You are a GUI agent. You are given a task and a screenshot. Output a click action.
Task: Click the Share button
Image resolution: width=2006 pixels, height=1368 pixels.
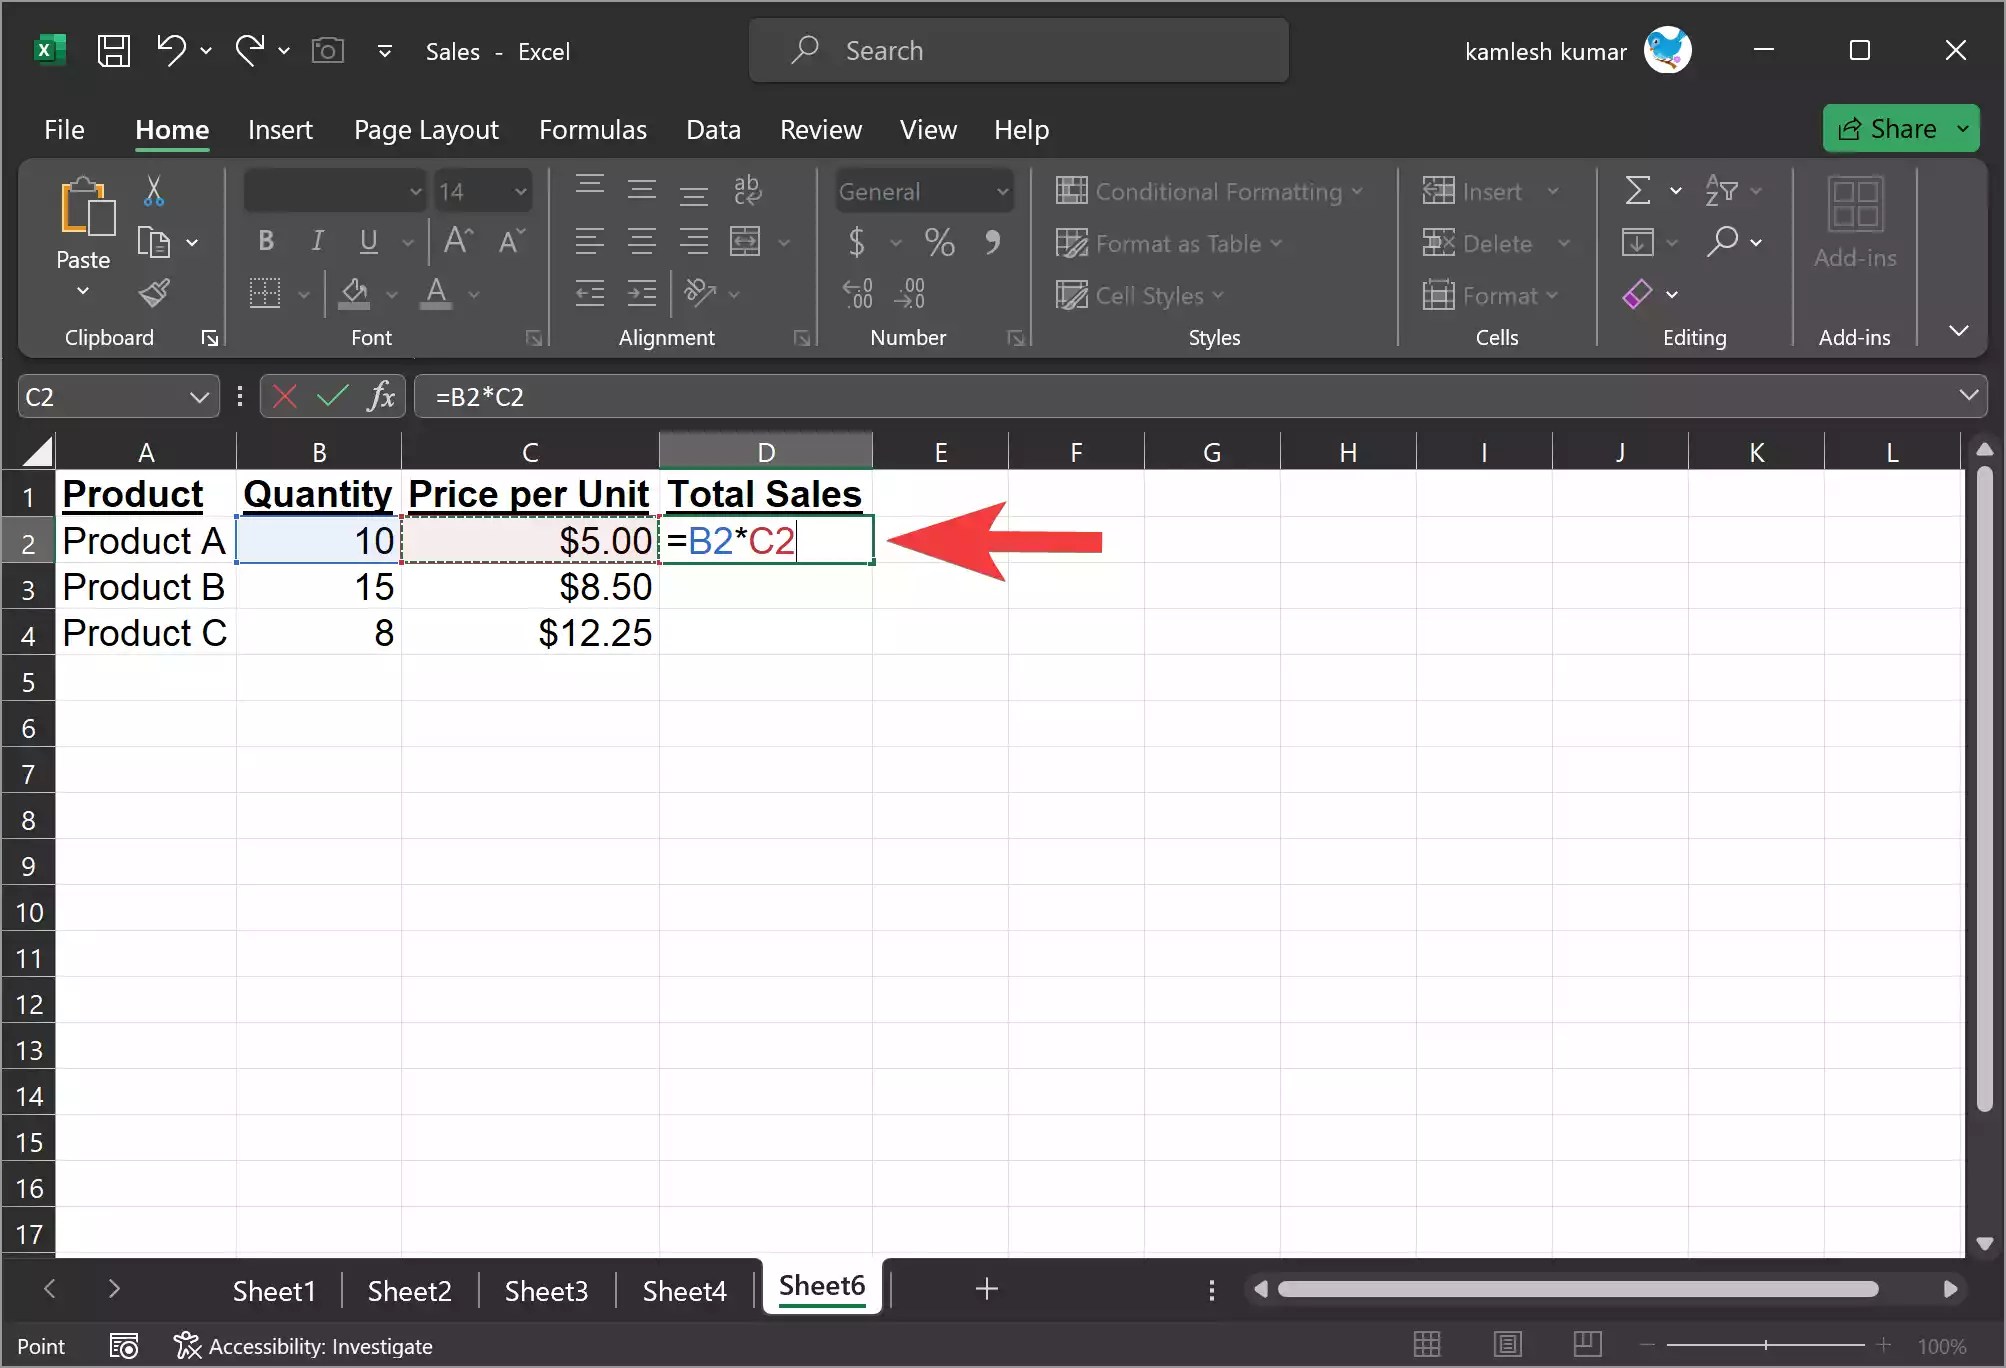pos(1893,127)
